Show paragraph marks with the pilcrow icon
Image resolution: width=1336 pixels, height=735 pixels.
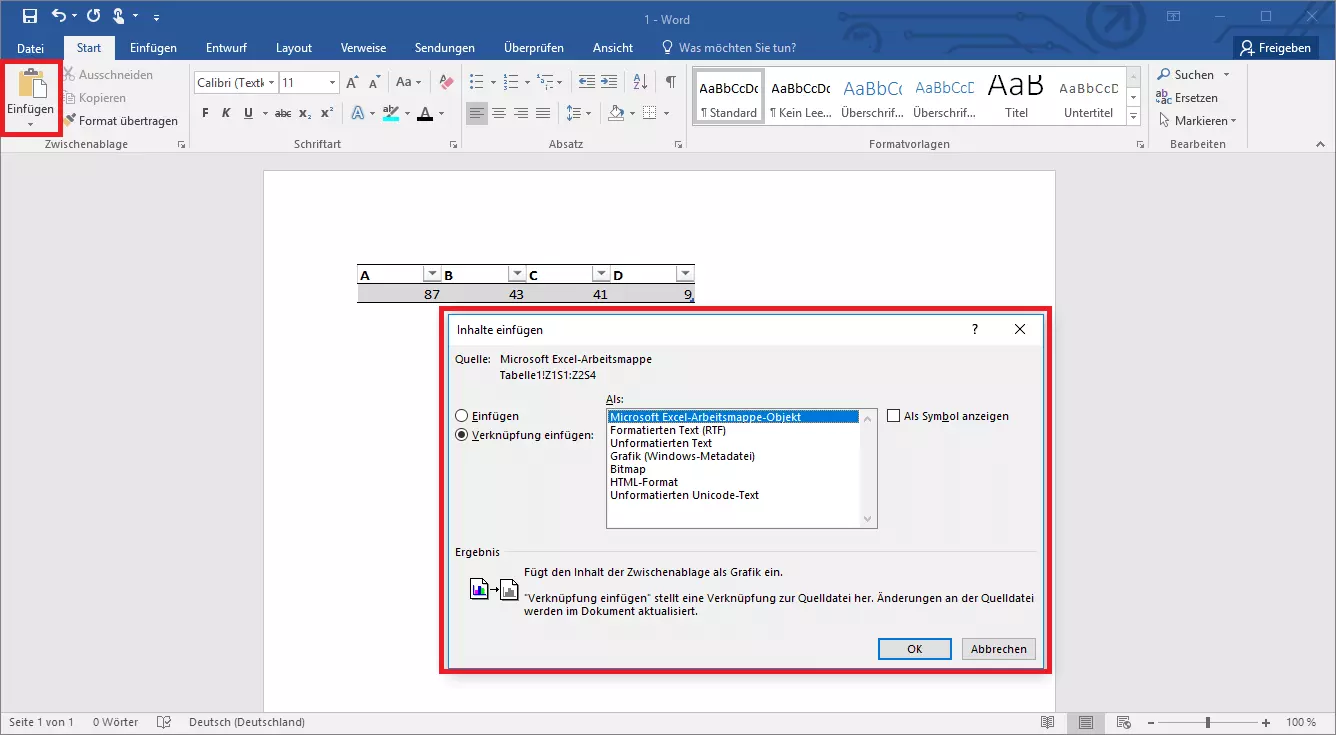[x=670, y=82]
